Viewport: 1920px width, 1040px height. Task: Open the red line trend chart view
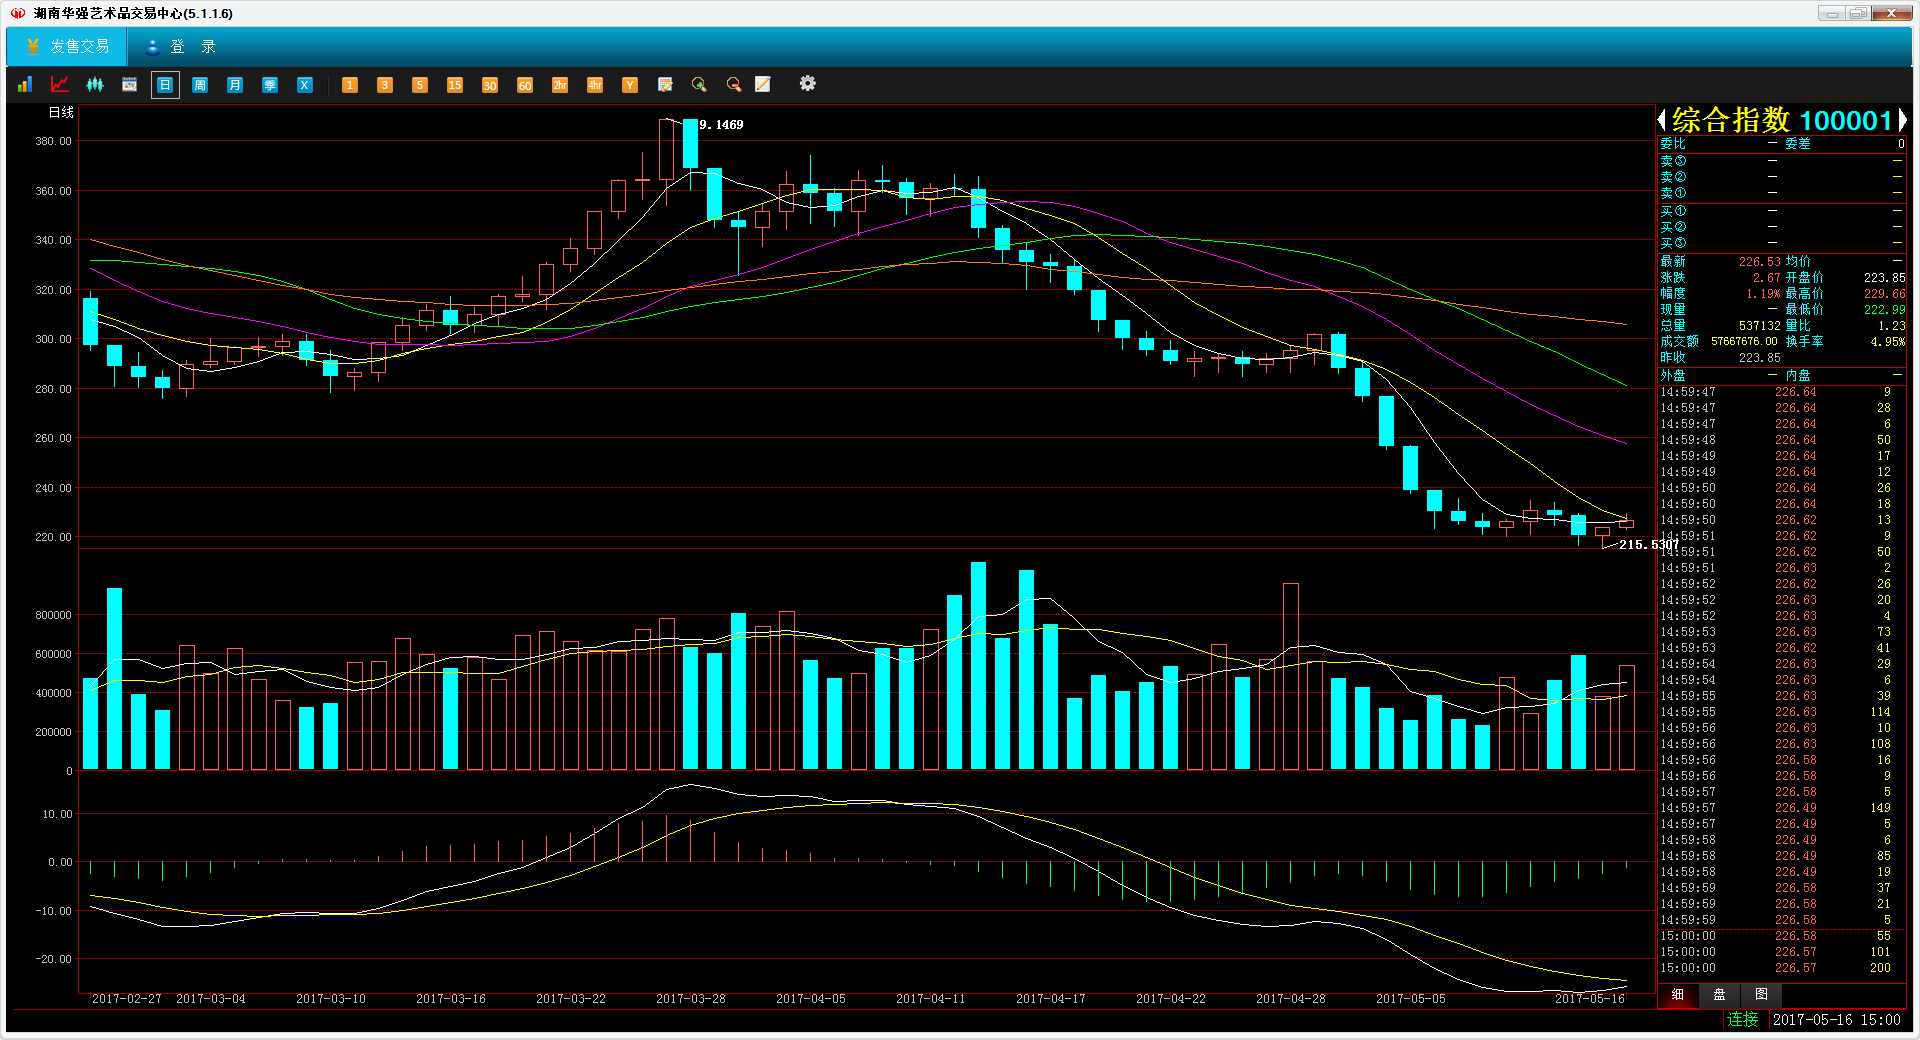tap(60, 85)
